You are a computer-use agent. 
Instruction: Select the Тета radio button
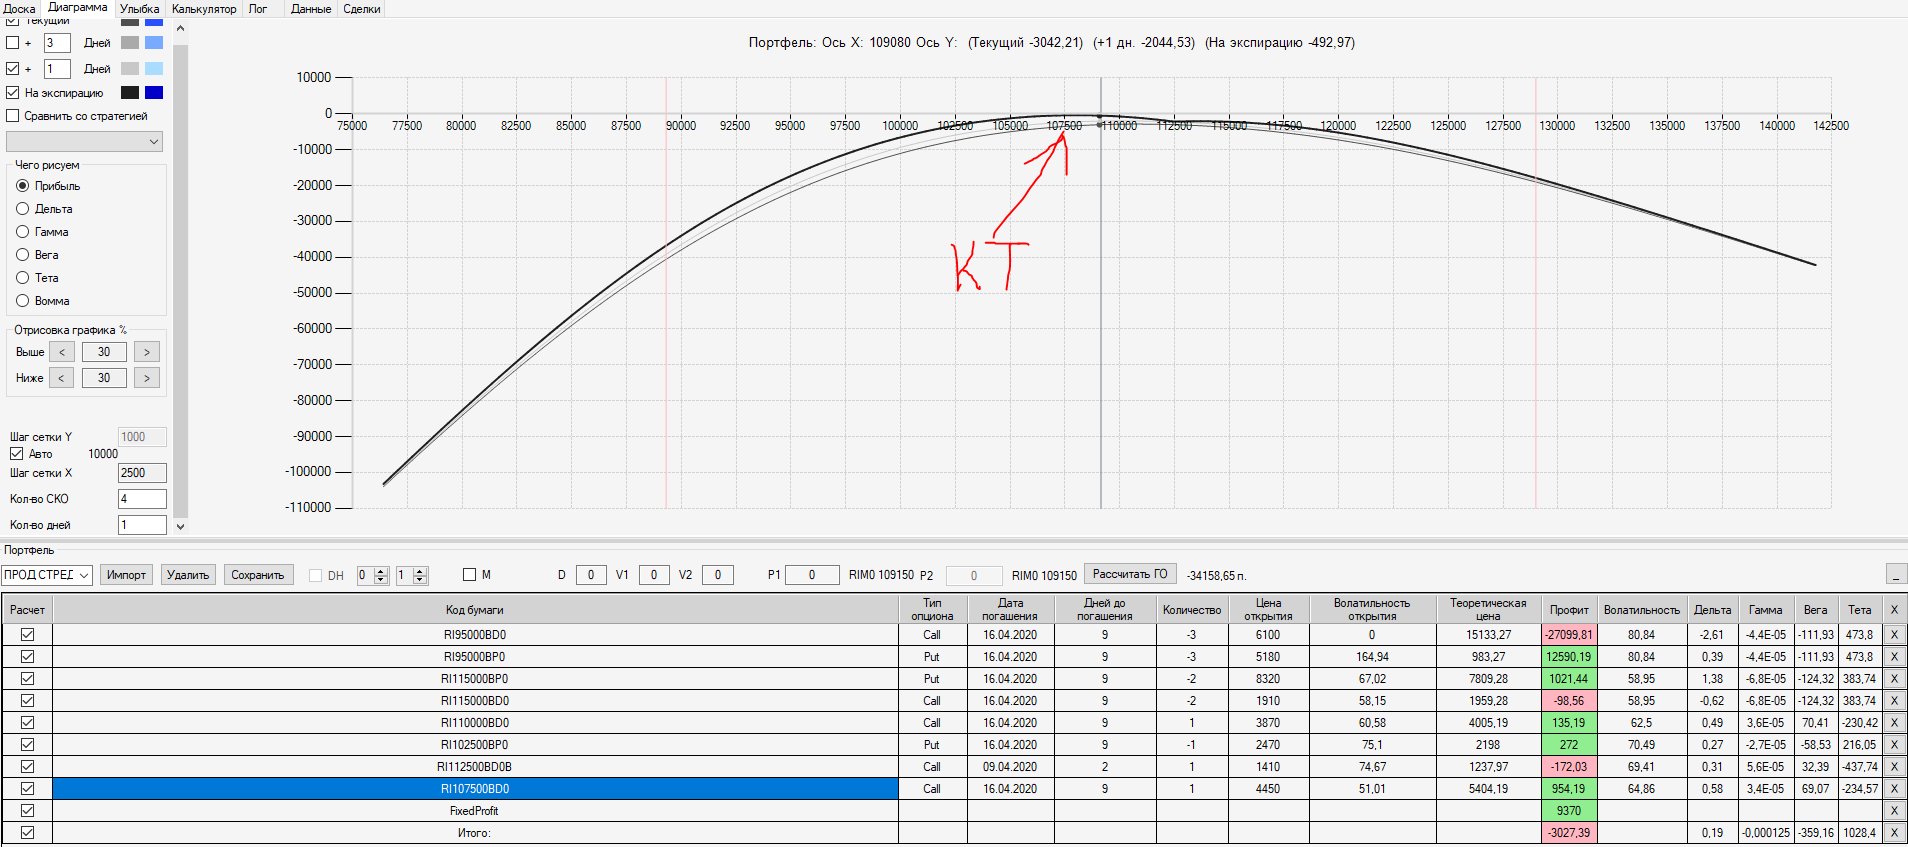[x=22, y=278]
